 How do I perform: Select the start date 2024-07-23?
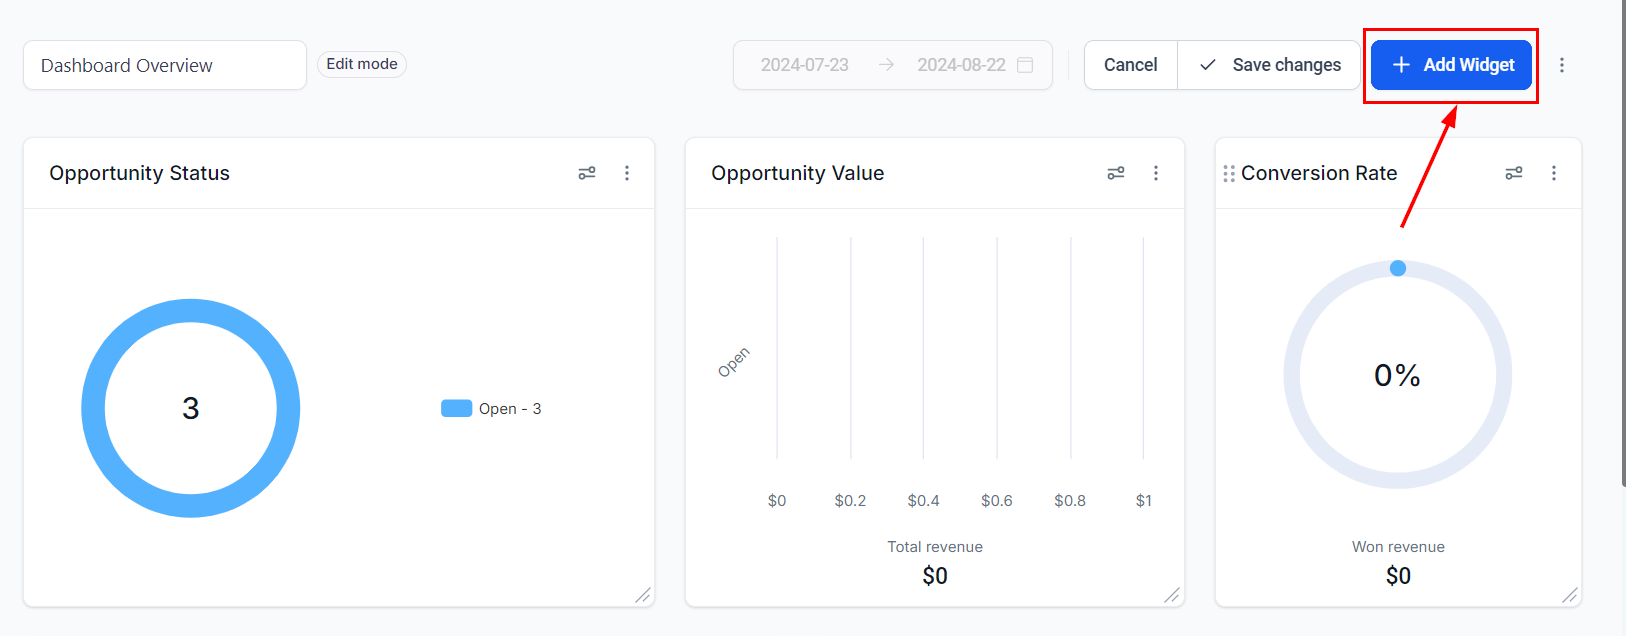point(804,65)
